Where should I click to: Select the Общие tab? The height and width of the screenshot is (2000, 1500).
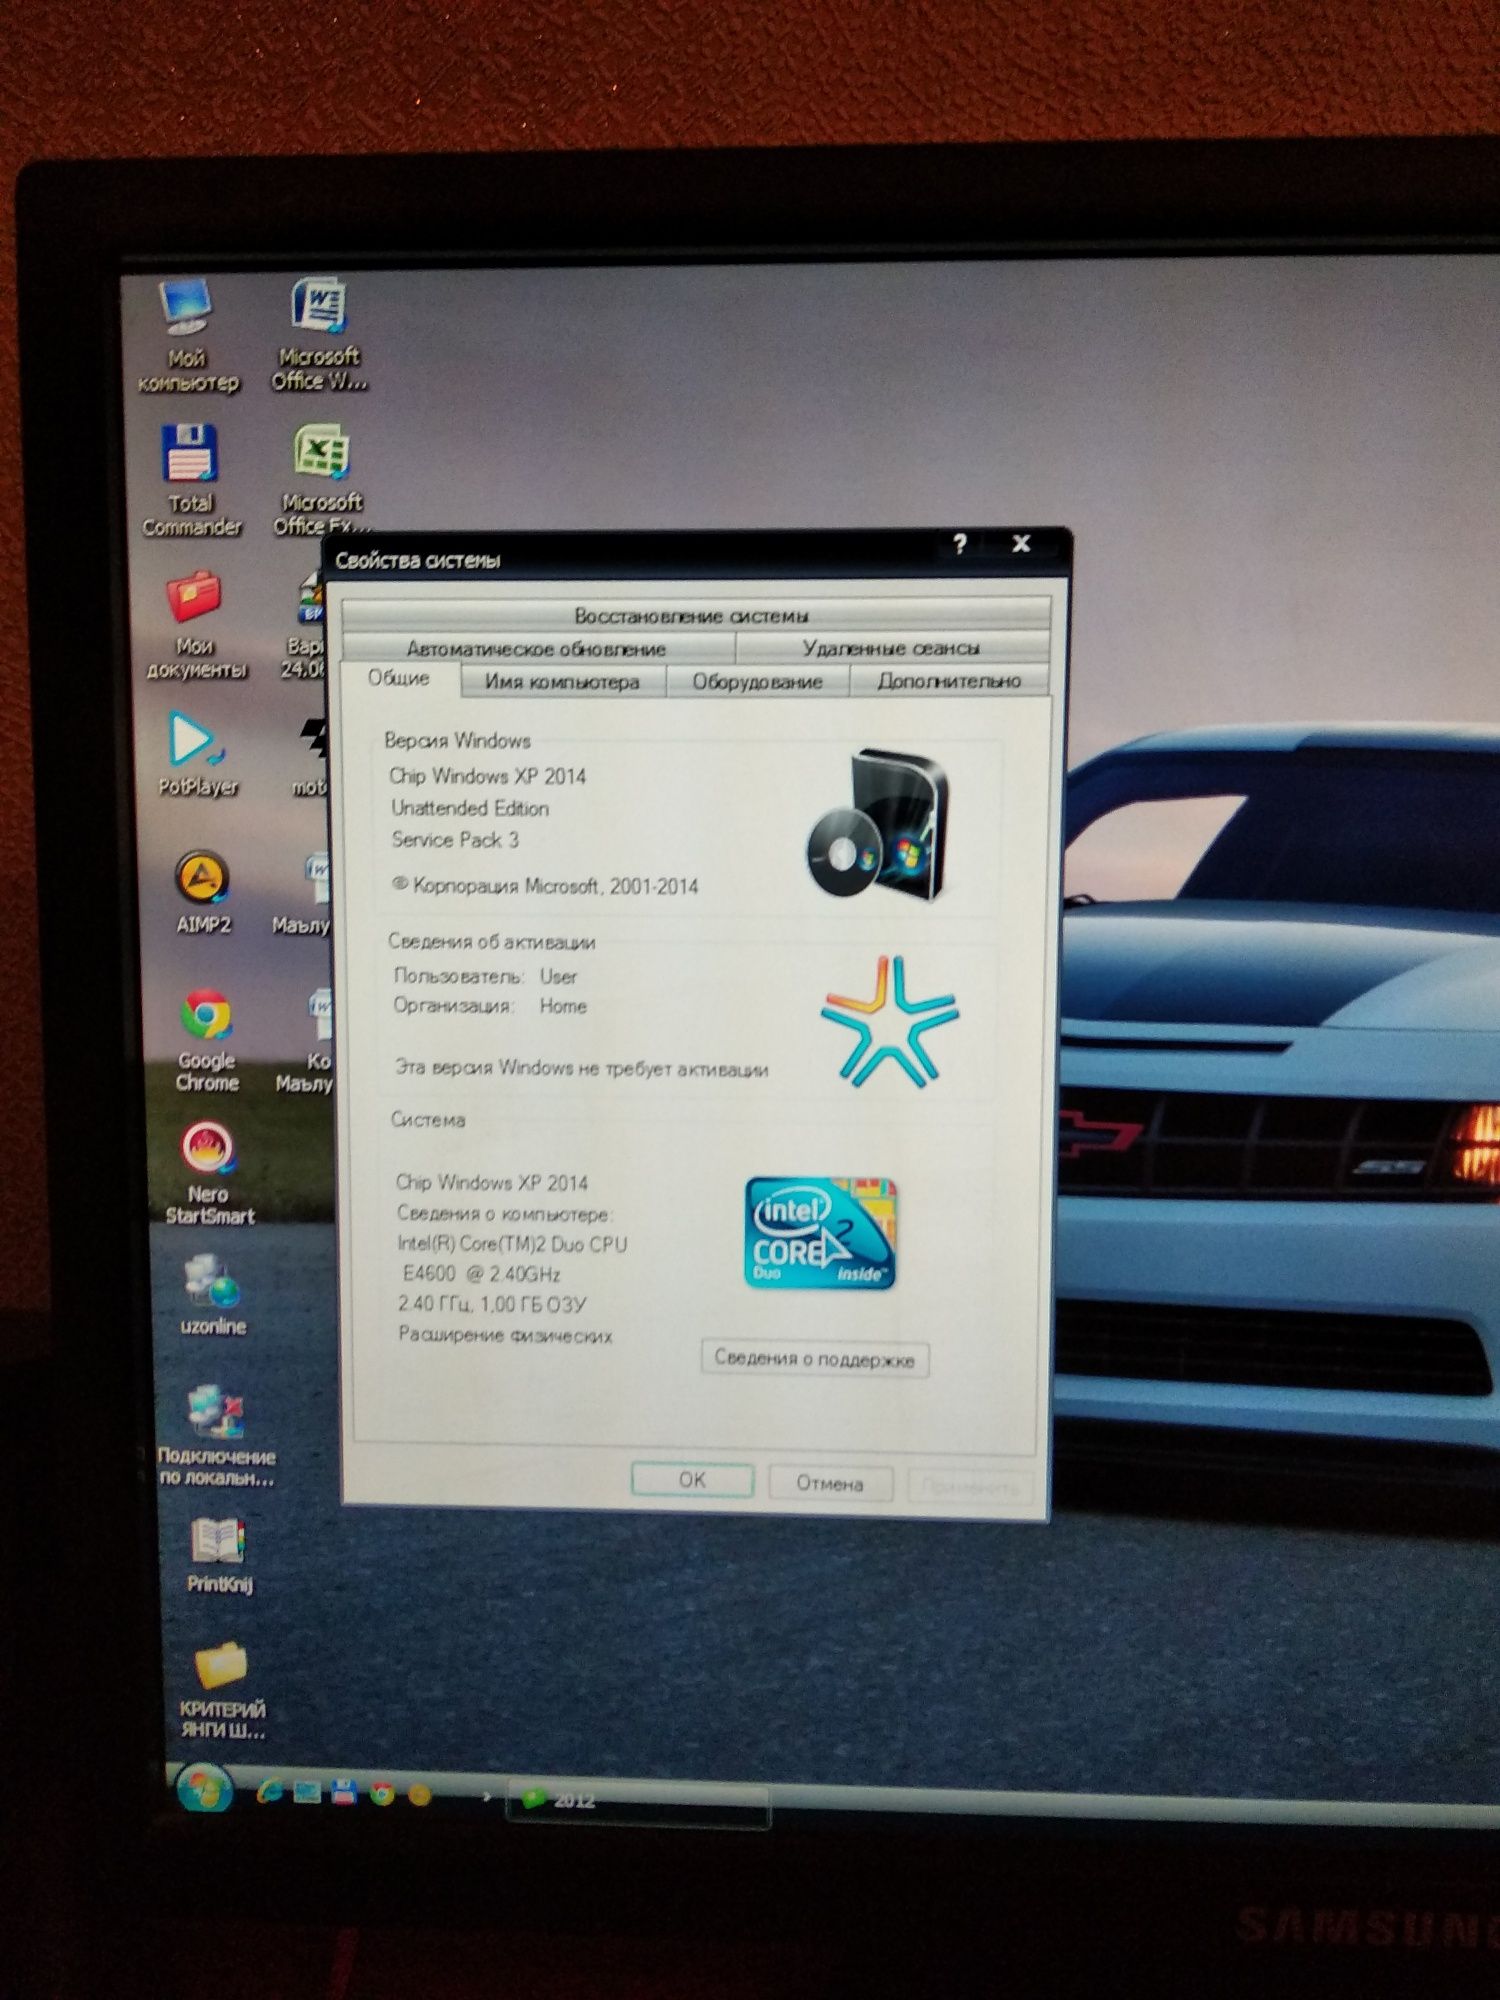tap(399, 678)
